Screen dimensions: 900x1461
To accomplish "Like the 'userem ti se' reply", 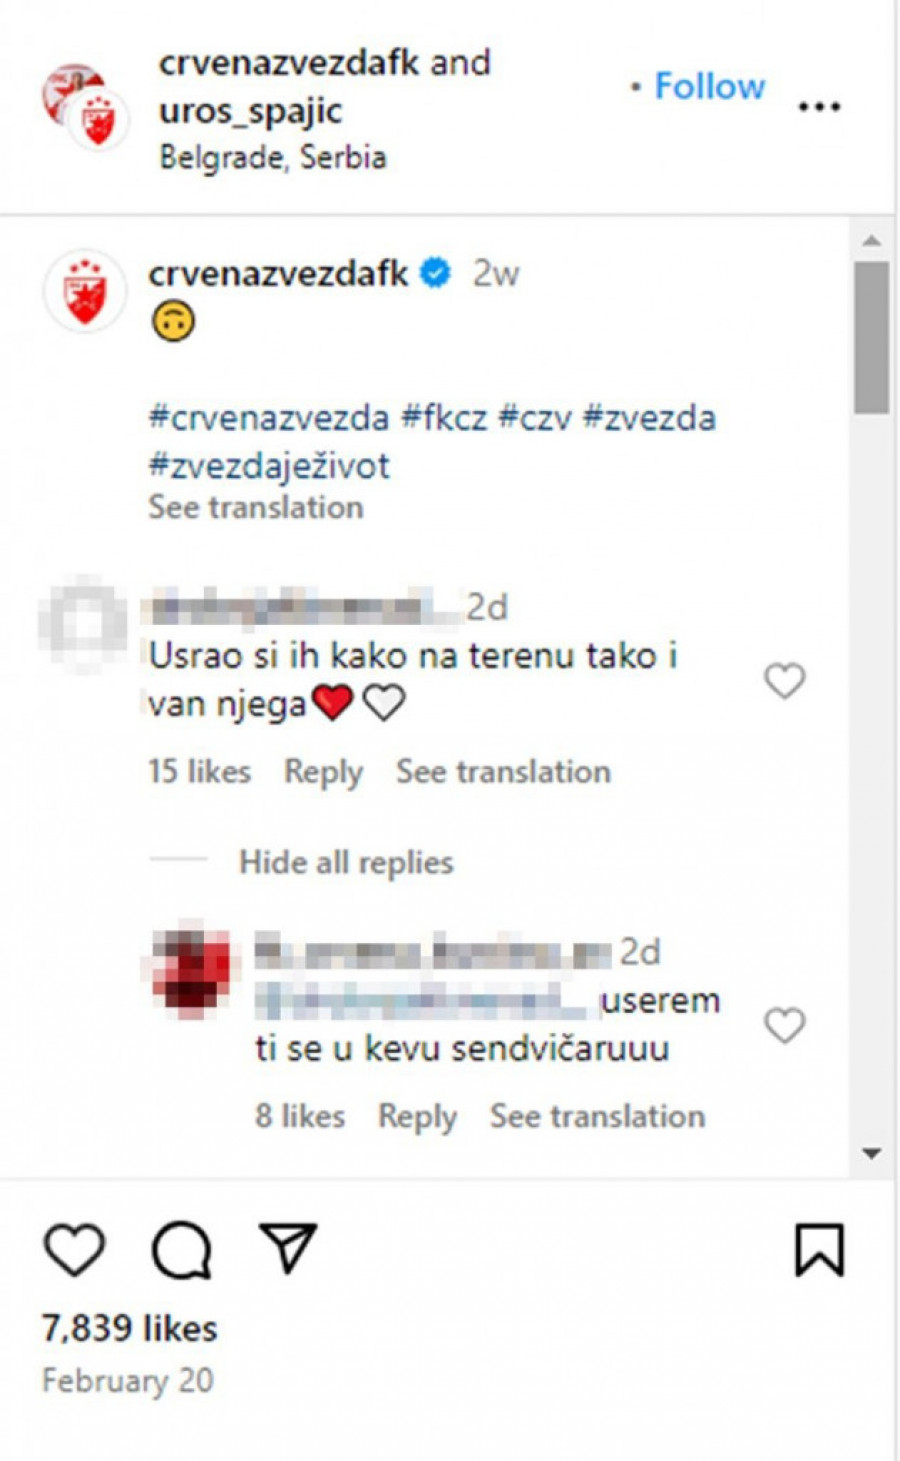I will point(785,1025).
